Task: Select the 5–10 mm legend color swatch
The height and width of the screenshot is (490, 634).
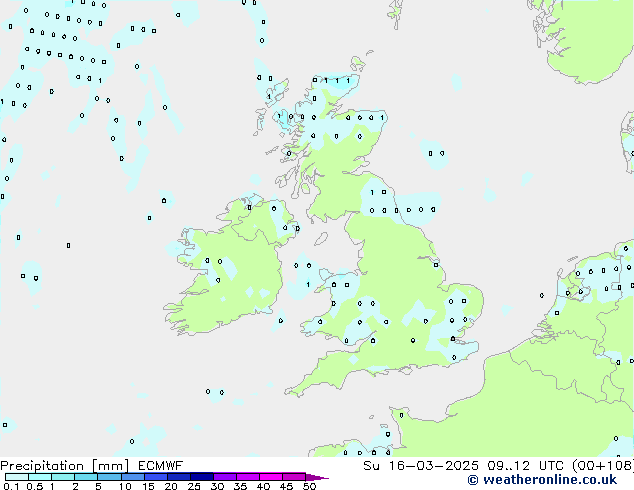Action: (x=109, y=477)
